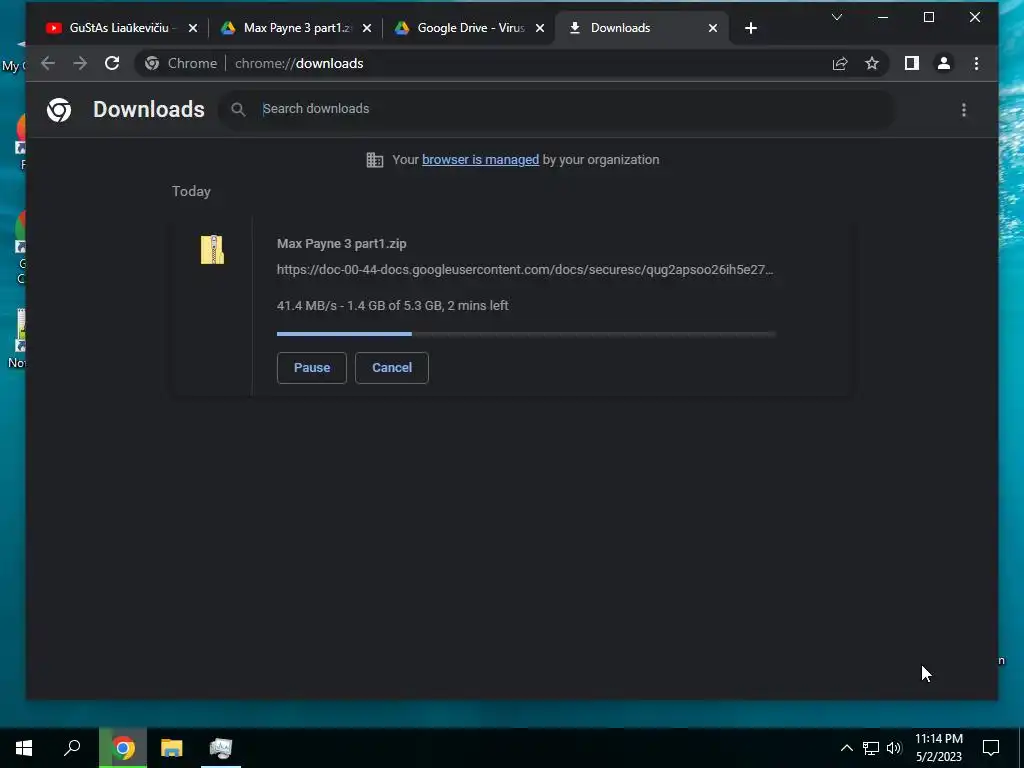Click the Chrome taskbar icon
Viewport: 1024px width, 768px height.
[123, 748]
